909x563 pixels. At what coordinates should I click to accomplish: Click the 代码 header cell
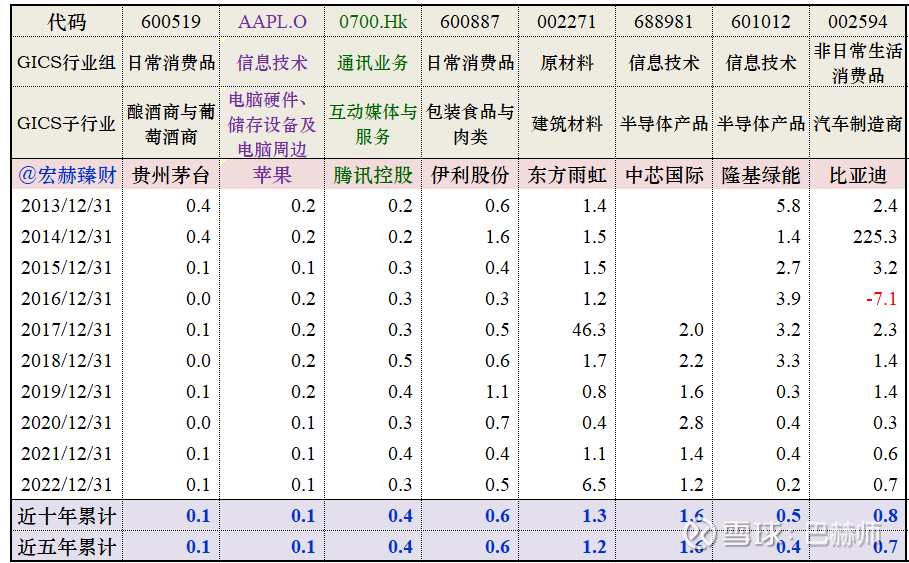[x=67, y=23]
